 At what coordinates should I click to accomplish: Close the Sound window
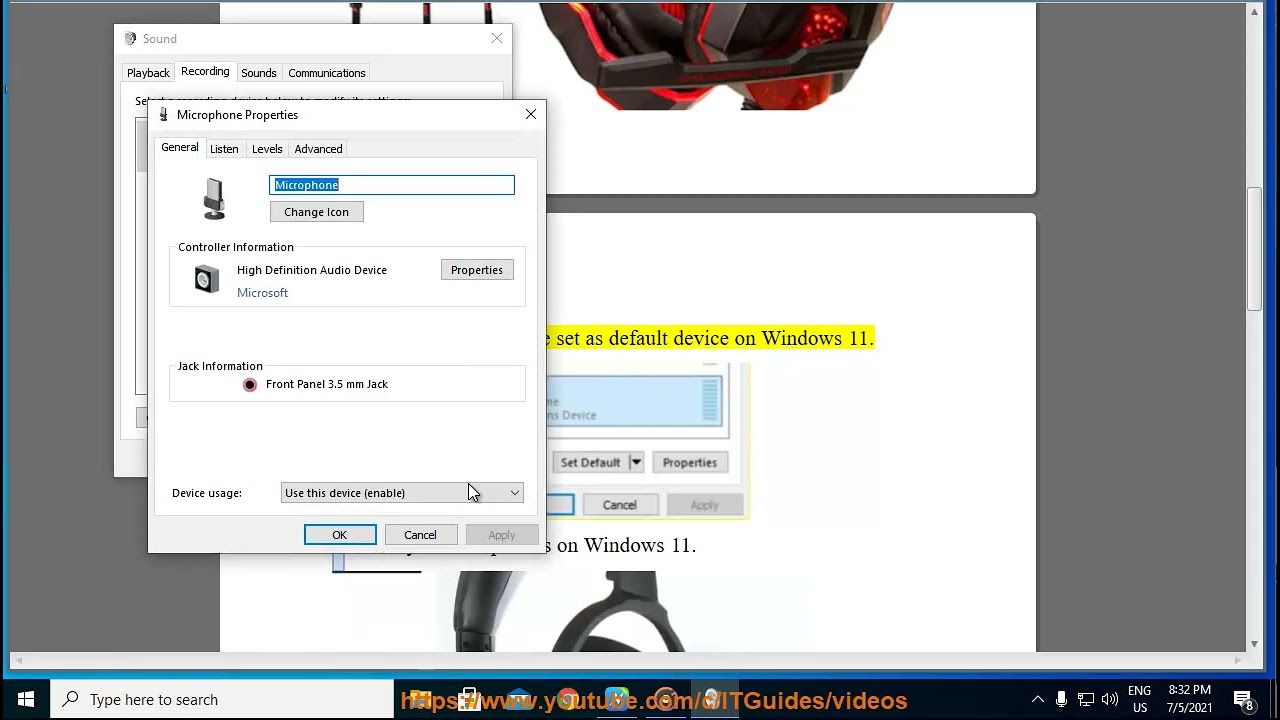coord(497,38)
